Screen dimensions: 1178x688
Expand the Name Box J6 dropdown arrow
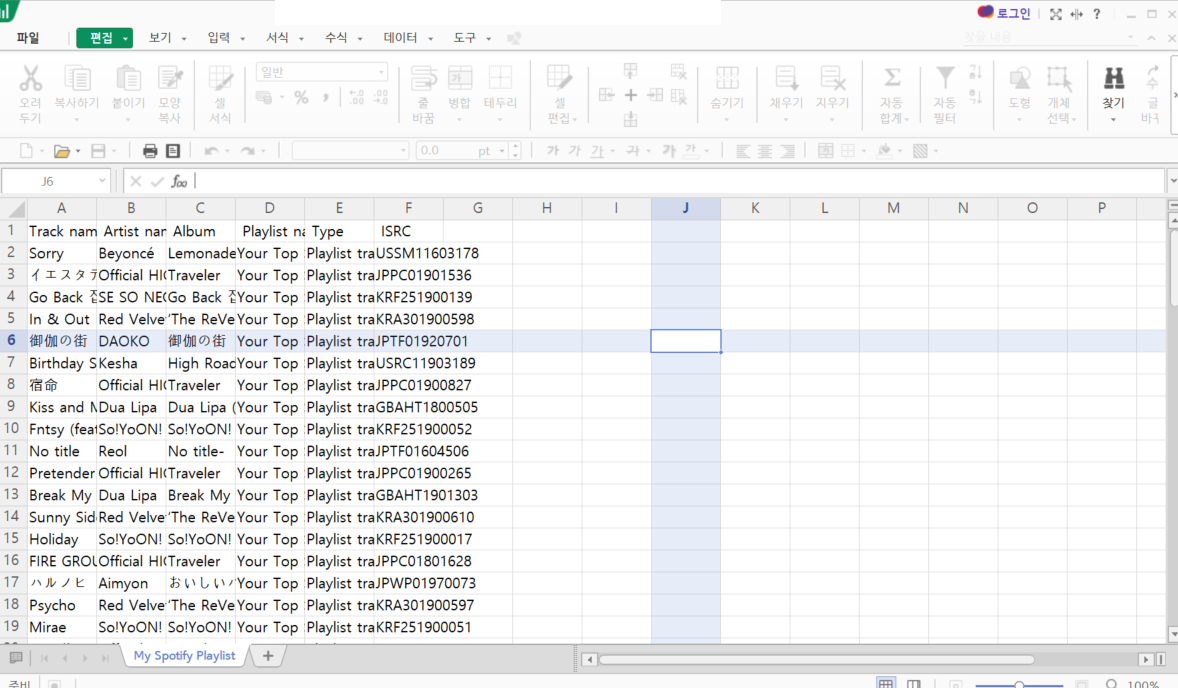[x=102, y=181]
